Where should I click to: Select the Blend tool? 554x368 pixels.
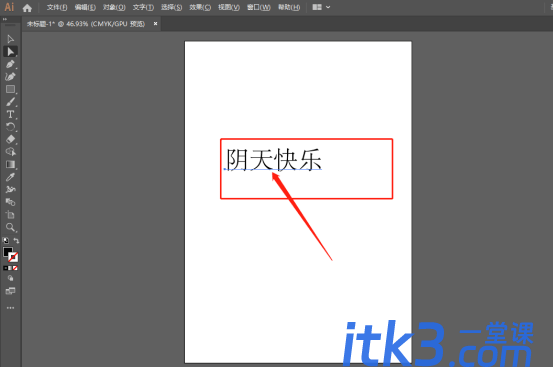click(10, 202)
